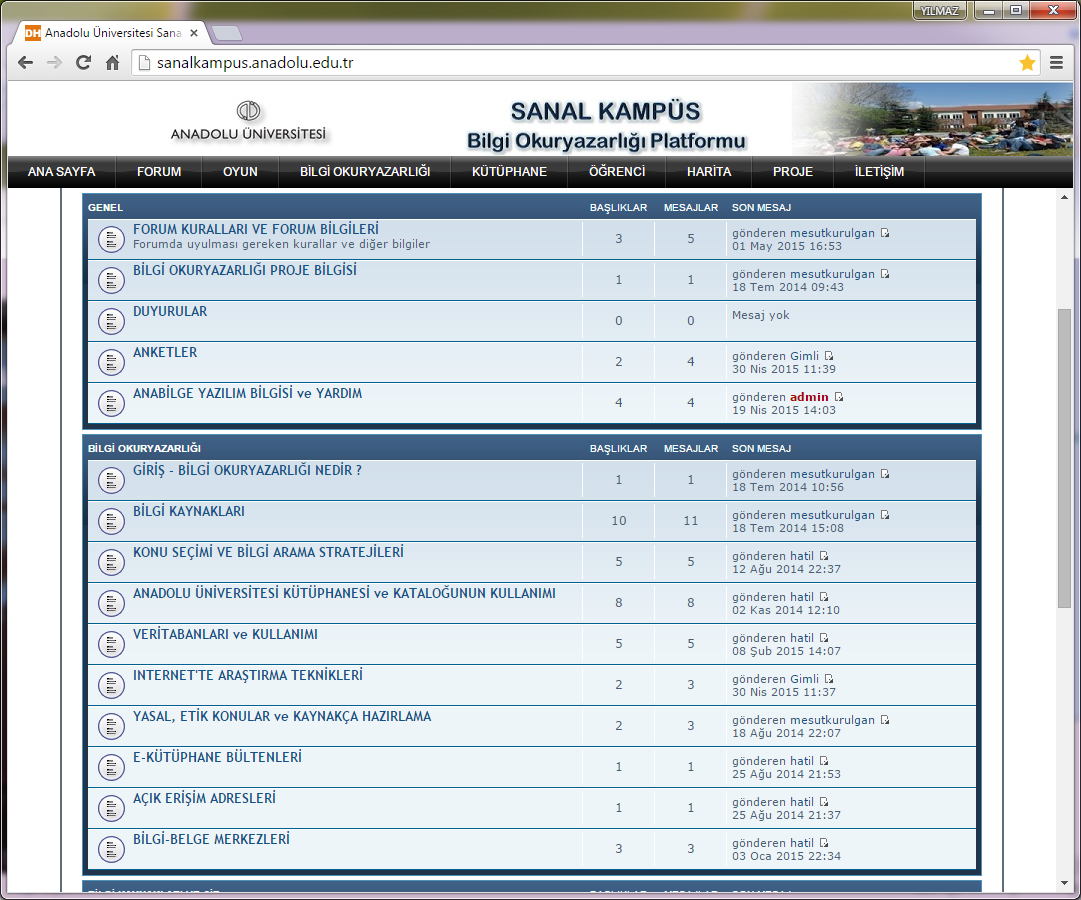The height and width of the screenshot is (900, 1081).
Task: Bookmark this page with the star icon
Action: click(x=1027, y=63)
